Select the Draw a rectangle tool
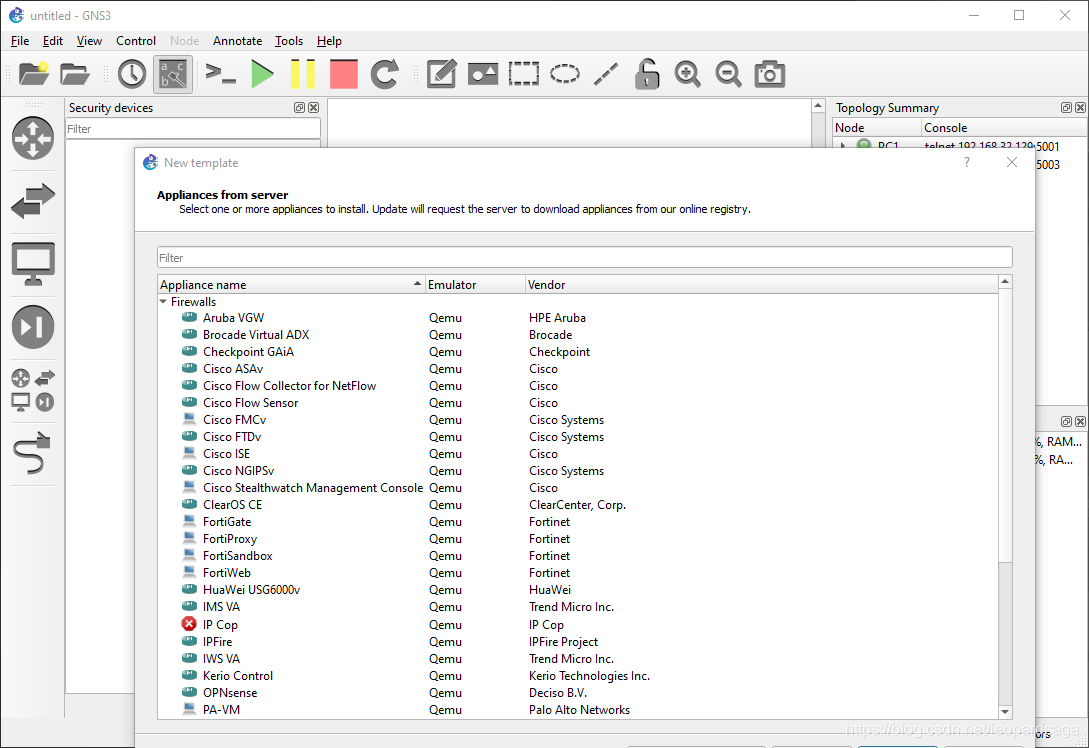This screenshot has width=1089, height=748. tap(524, 74)
